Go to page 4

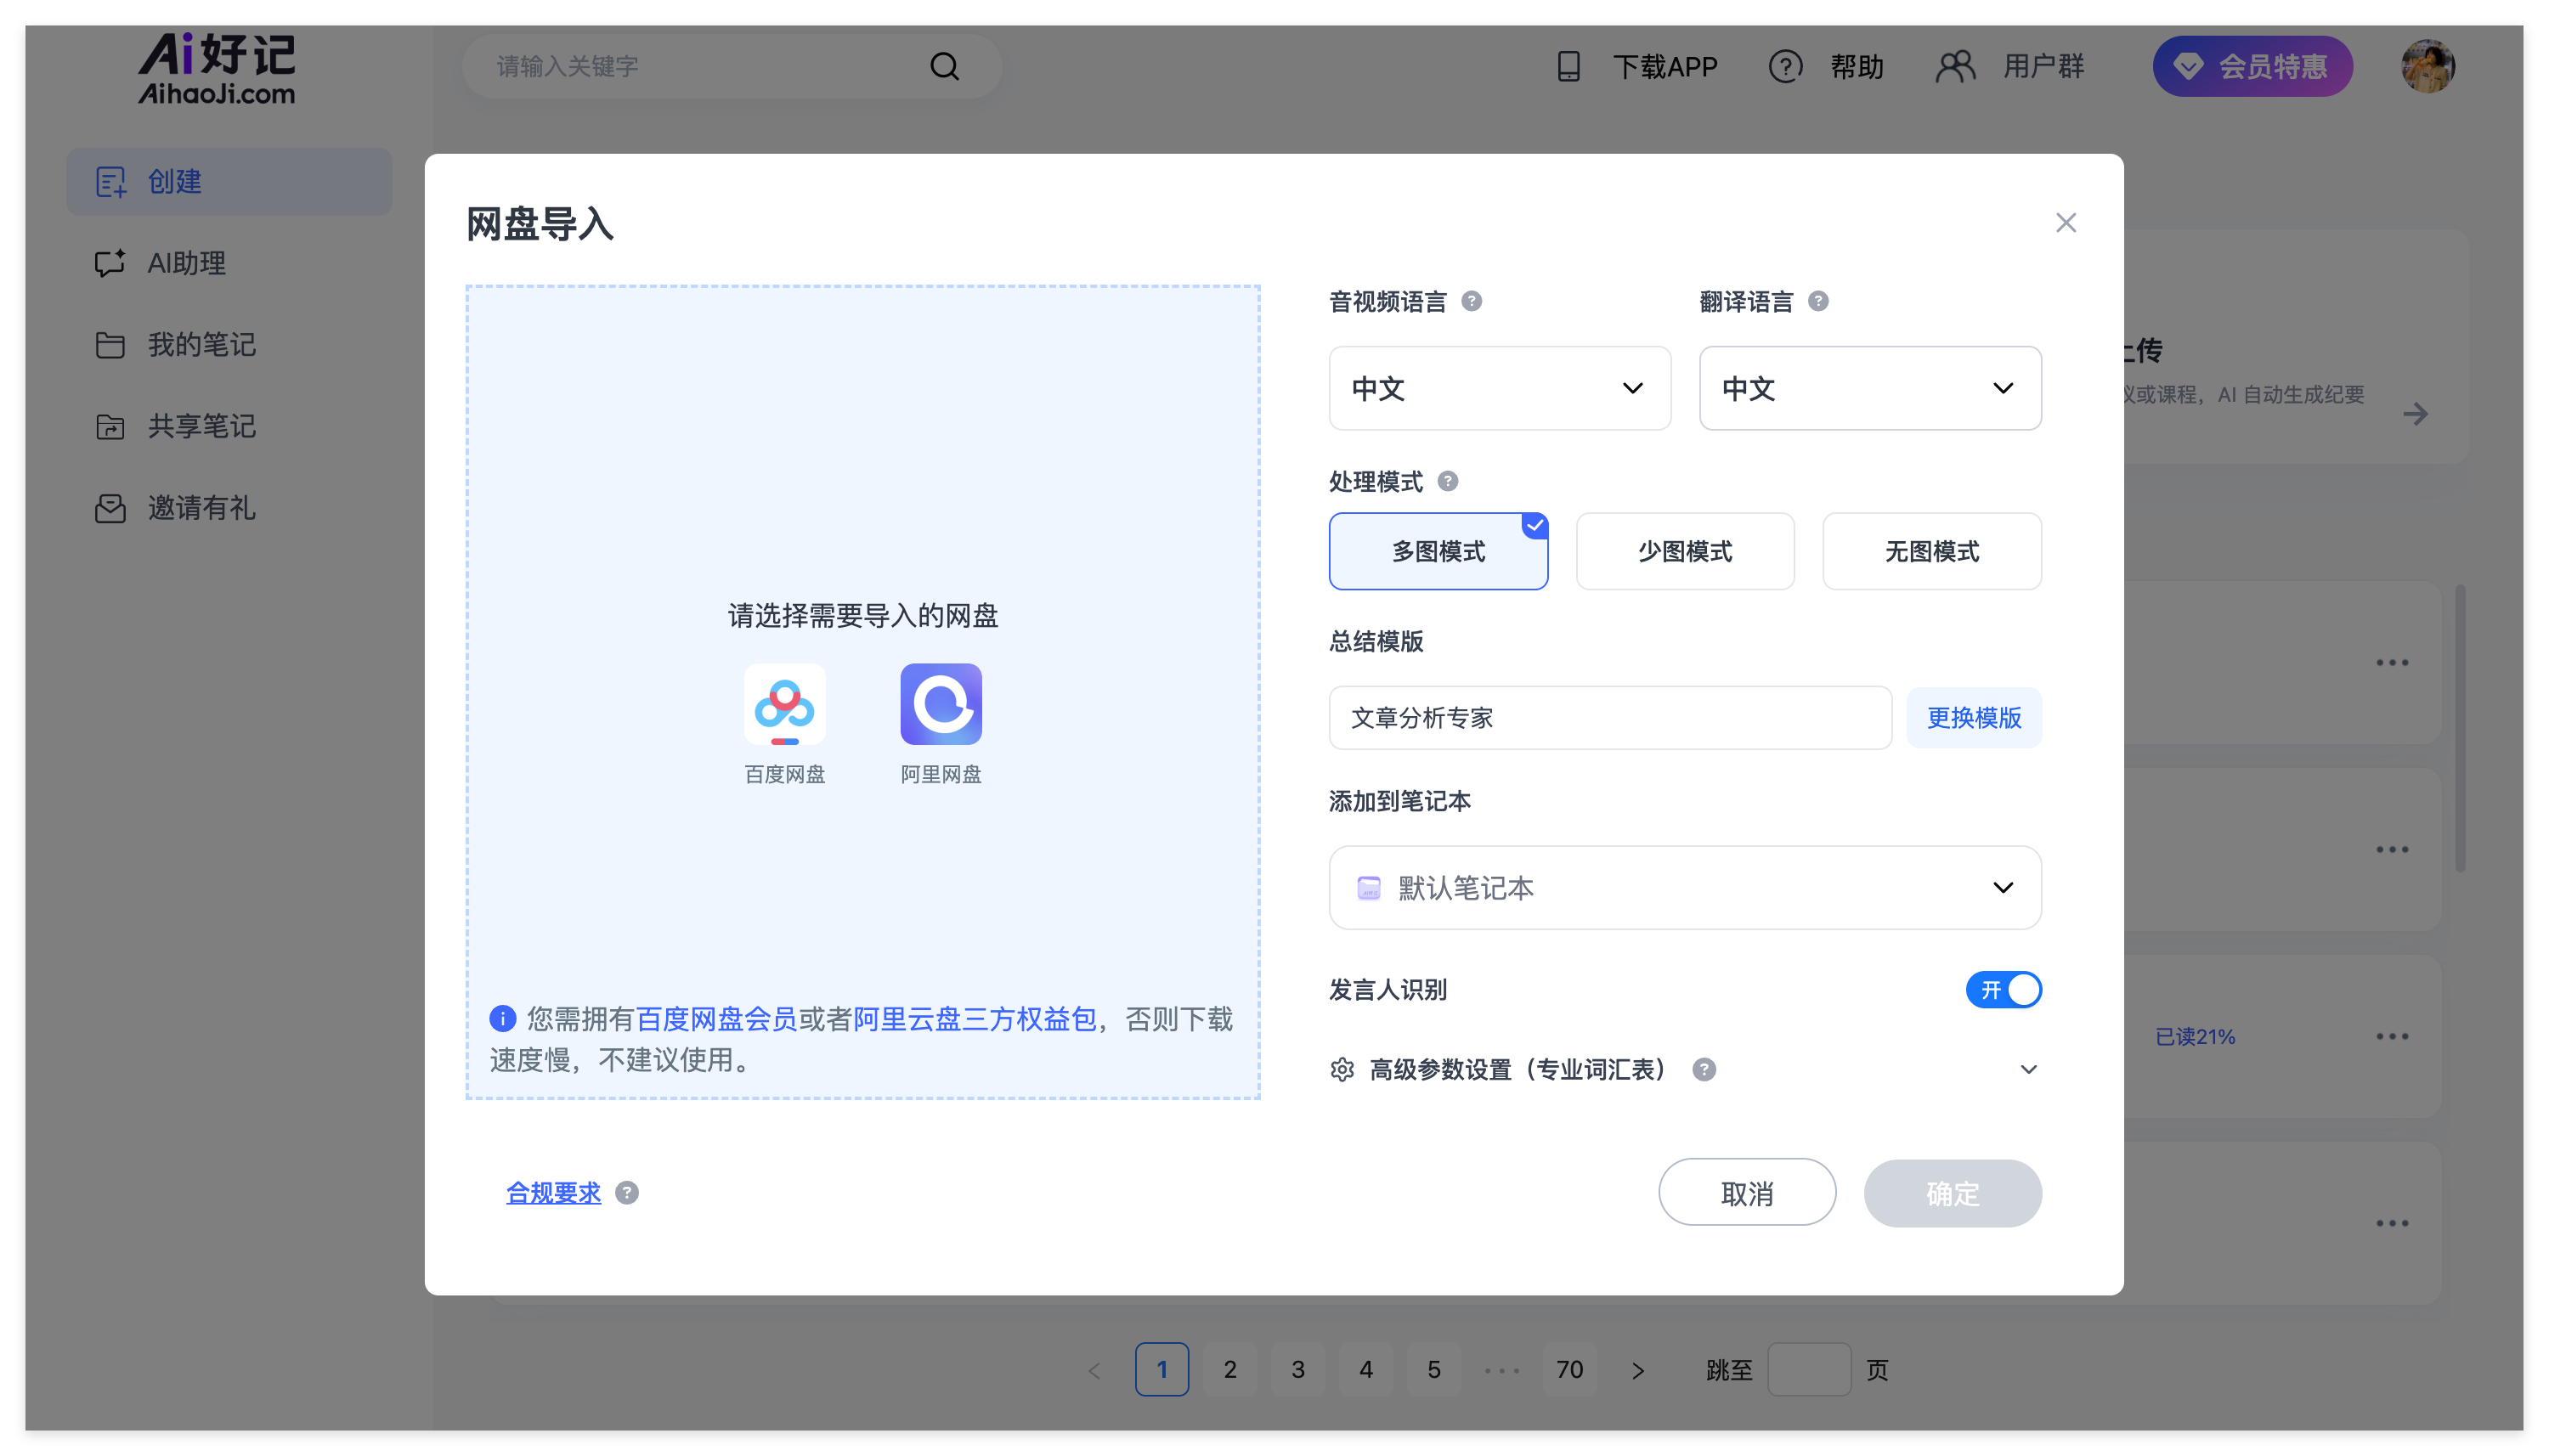point(1365,1369)
